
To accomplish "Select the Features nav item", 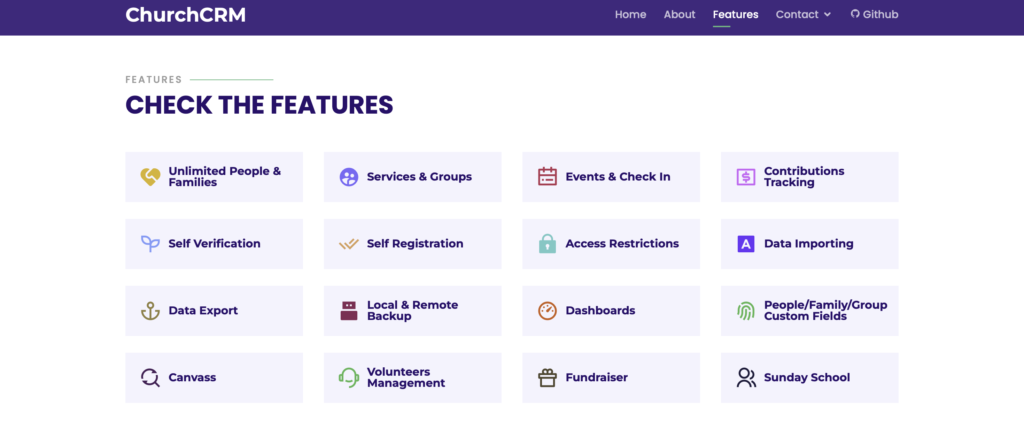I will 735,14.
